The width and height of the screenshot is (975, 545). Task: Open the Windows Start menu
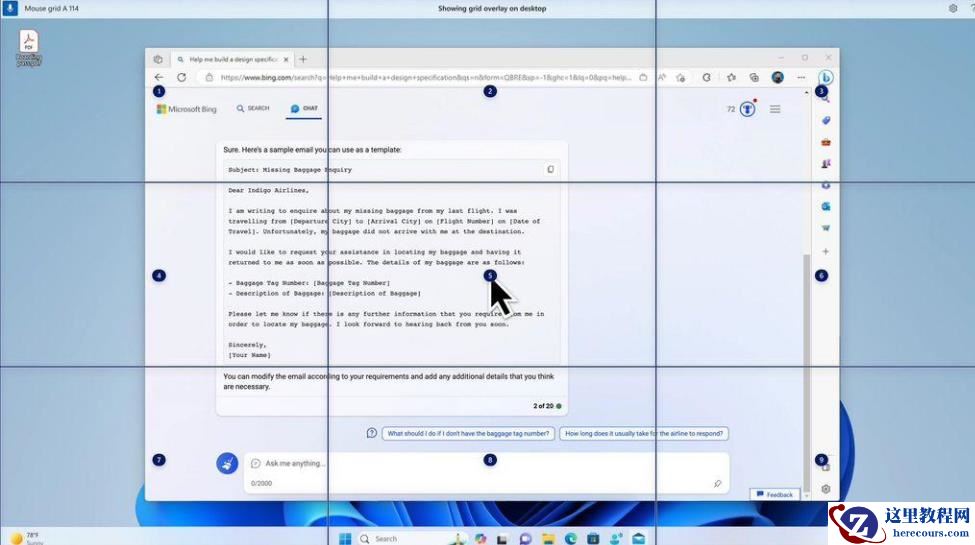click(x=345, y=538)
